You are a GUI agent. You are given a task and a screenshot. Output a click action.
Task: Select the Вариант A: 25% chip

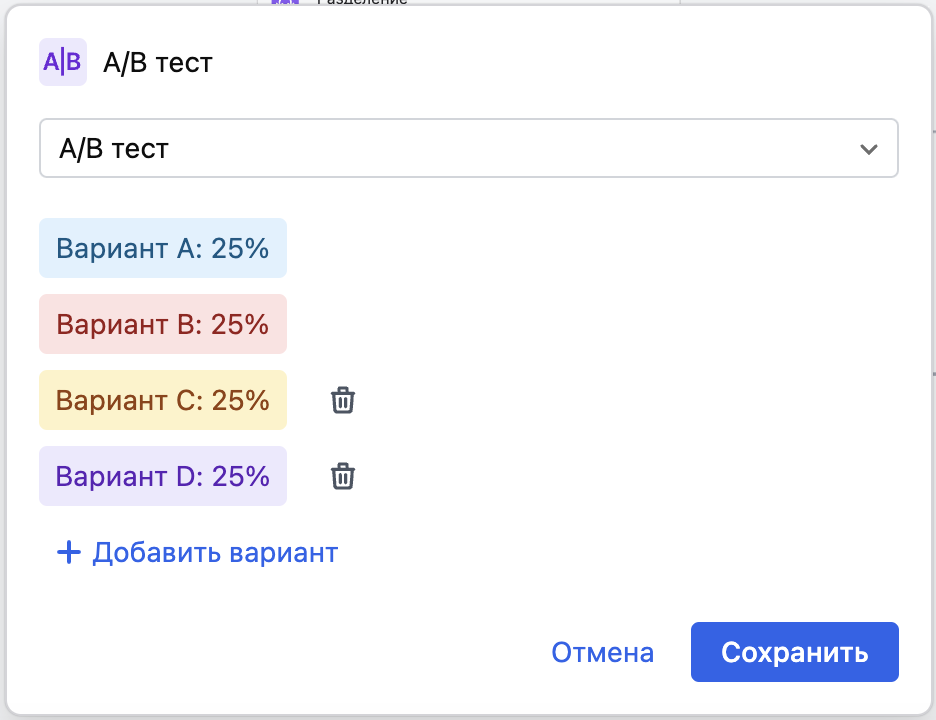(x=162, y=247)
